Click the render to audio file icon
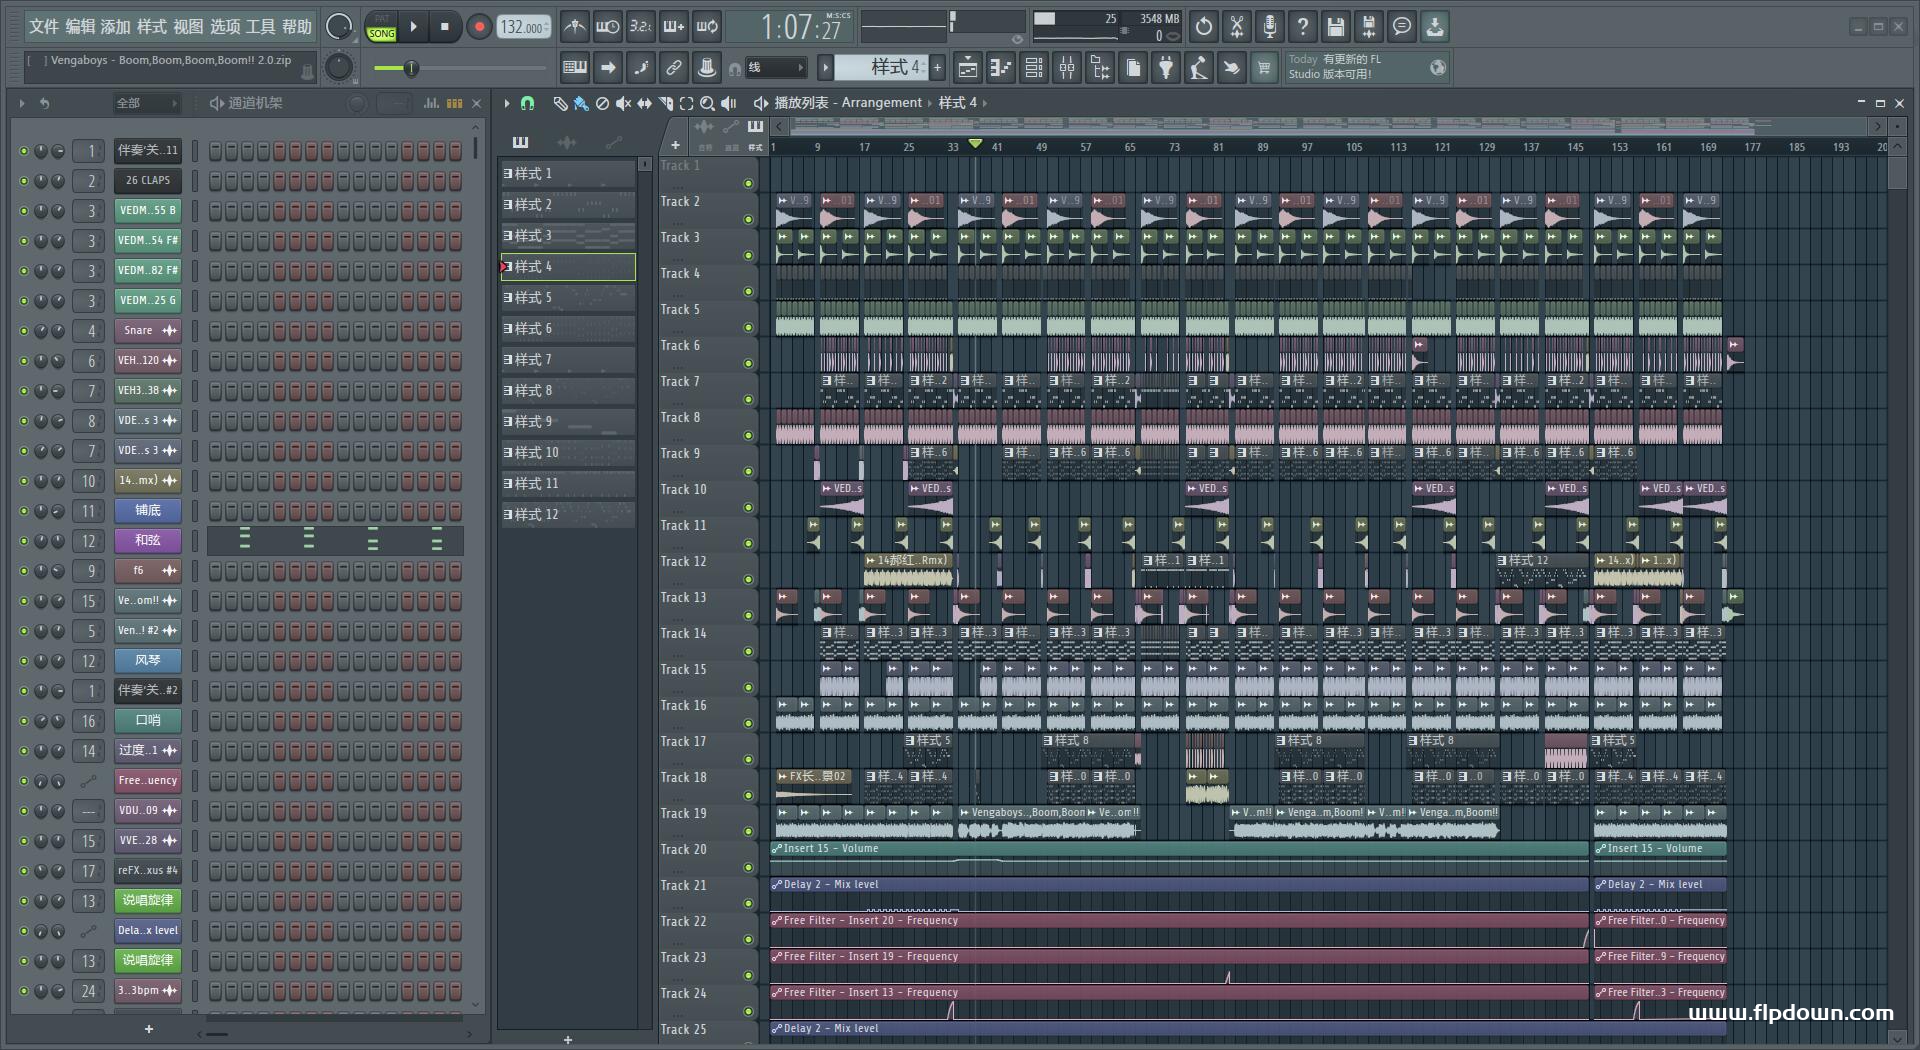The image size is (1920, 1050). [x=1369, y=27]
